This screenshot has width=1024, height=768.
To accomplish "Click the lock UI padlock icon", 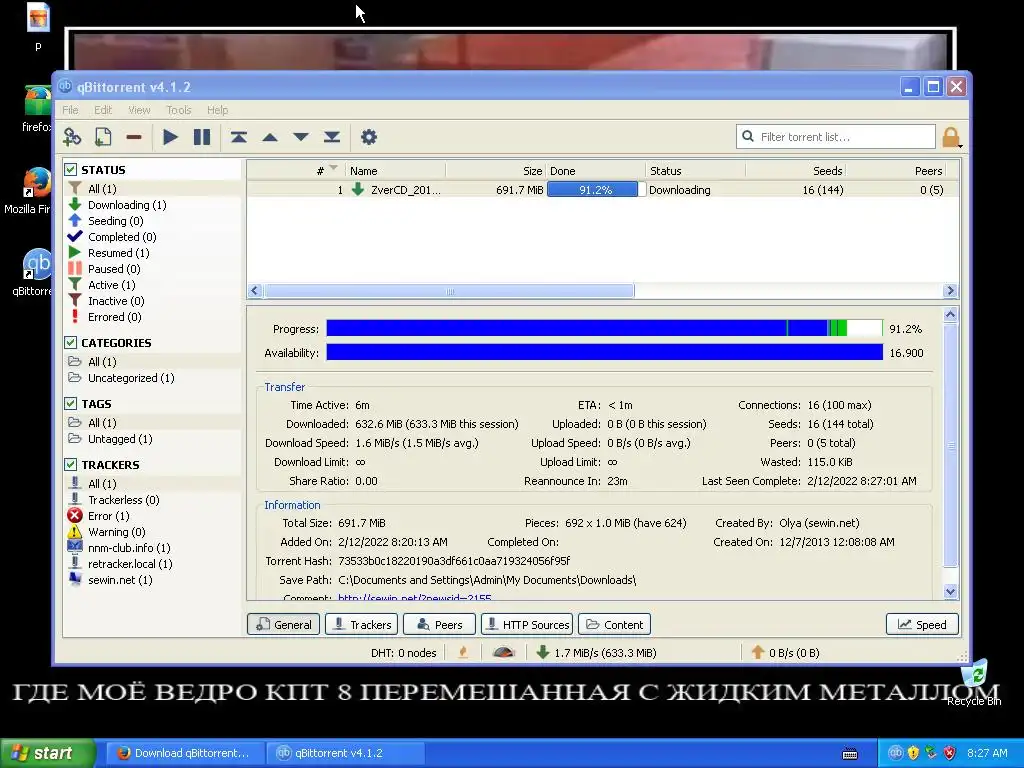I will (951, 137).
